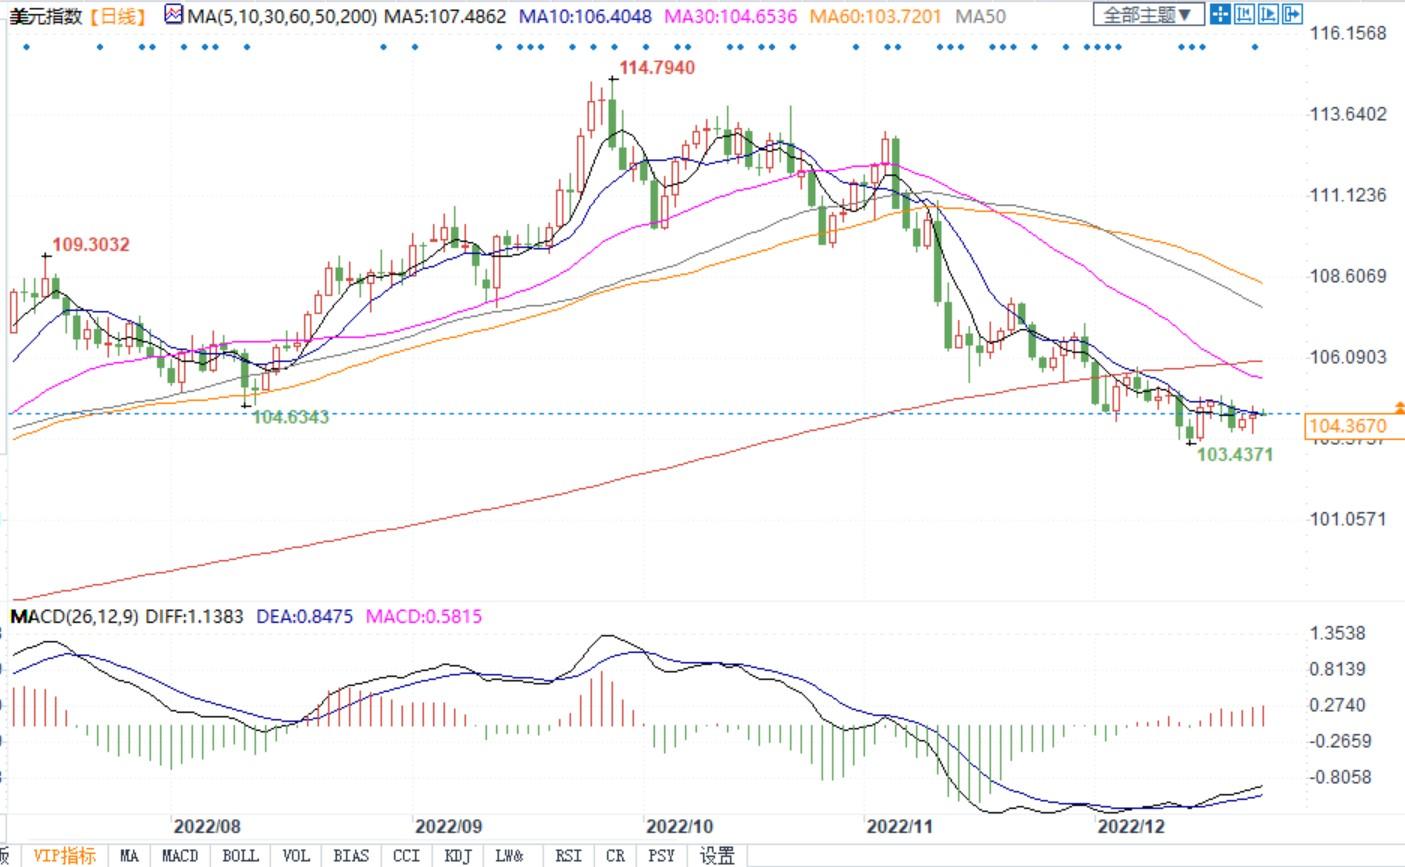Select the BOLL indicator tab
The width and height of the screenshot is (1405, 867).
click(240, 855)
